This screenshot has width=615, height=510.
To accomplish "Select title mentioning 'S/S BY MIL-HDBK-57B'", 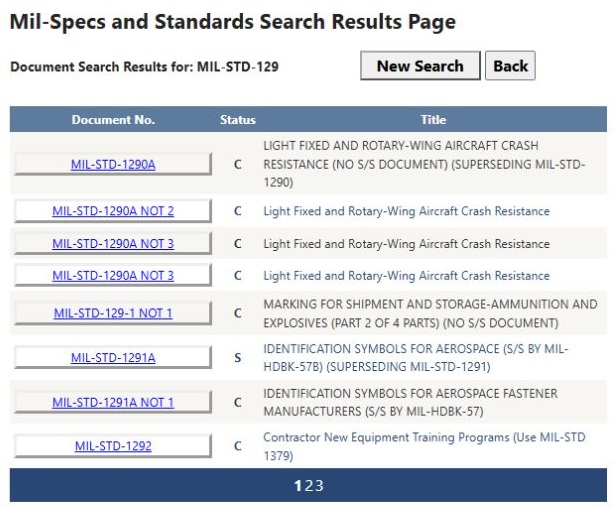I will pos(416,358).
